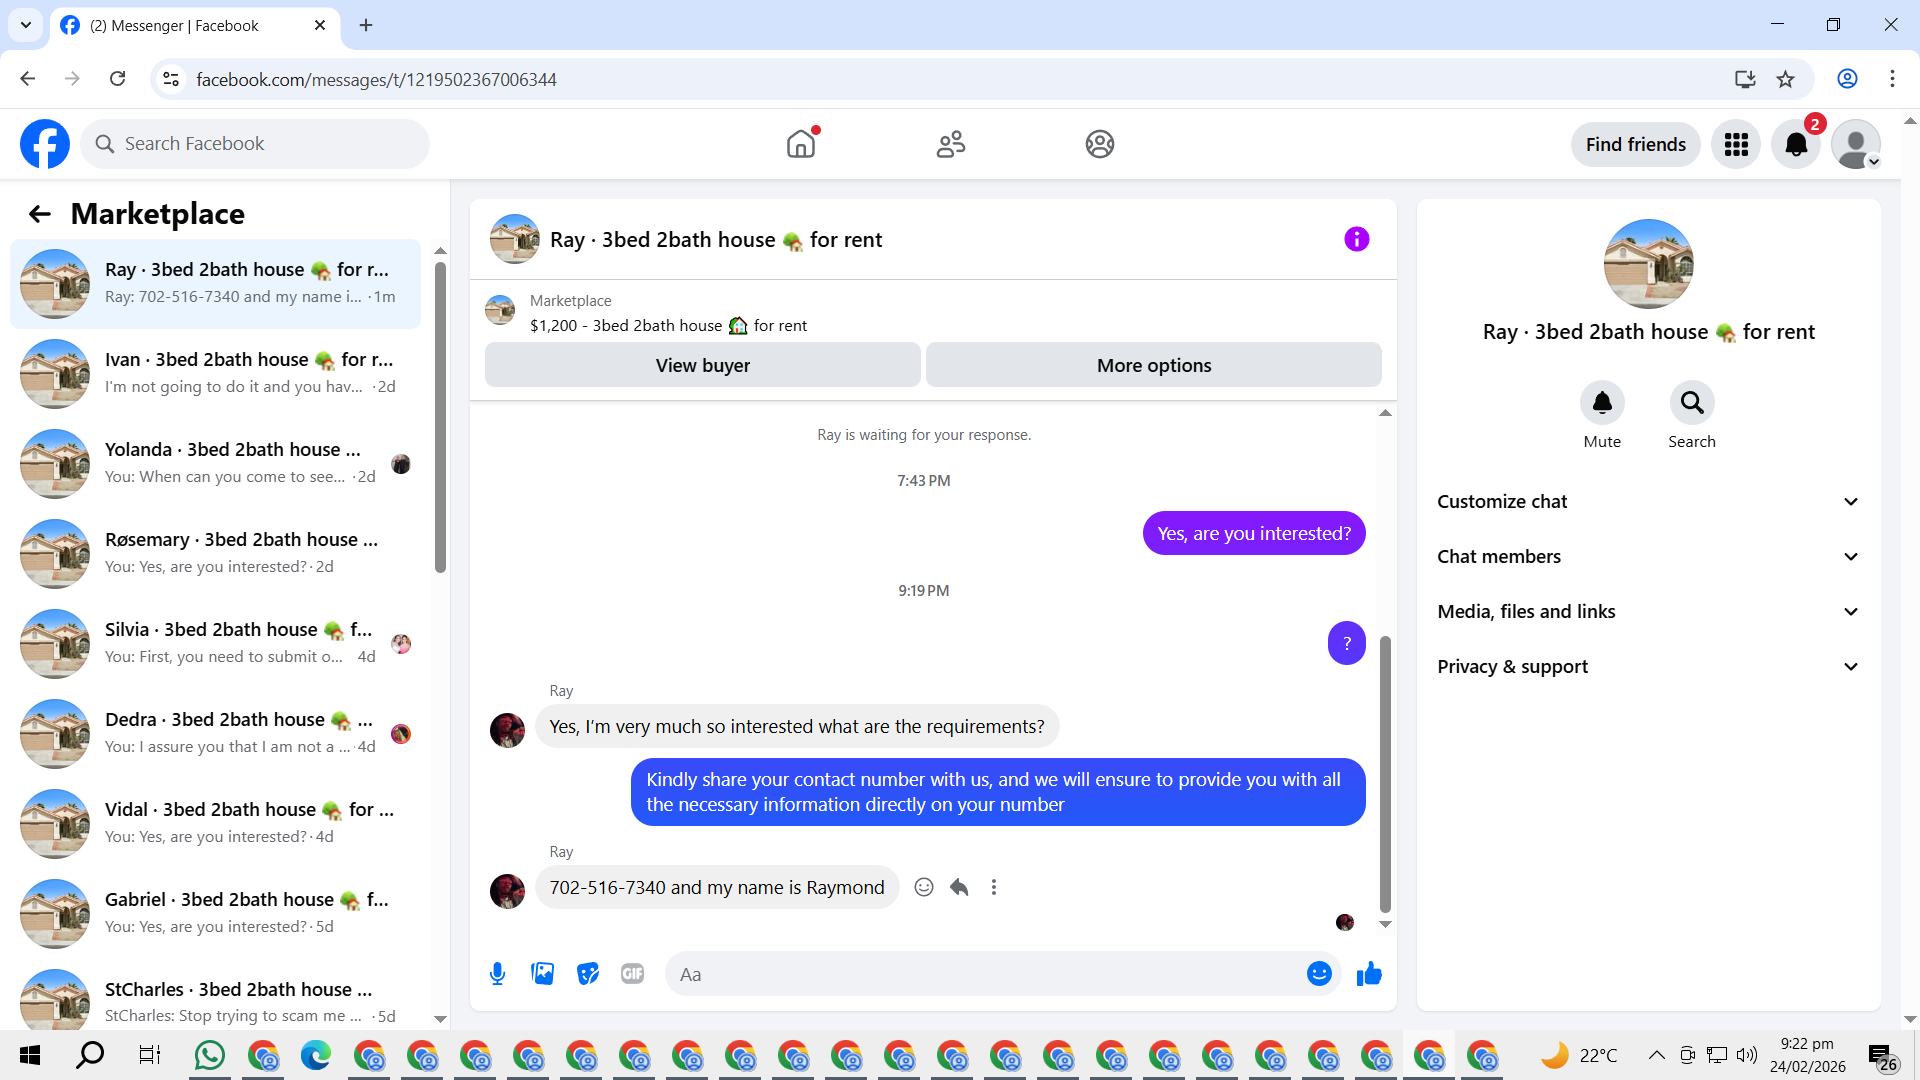Image resolution: width=1920 pixels, height=1080 pixels.
Task: Attach a photo using the image icon
Action: (542, 974)
